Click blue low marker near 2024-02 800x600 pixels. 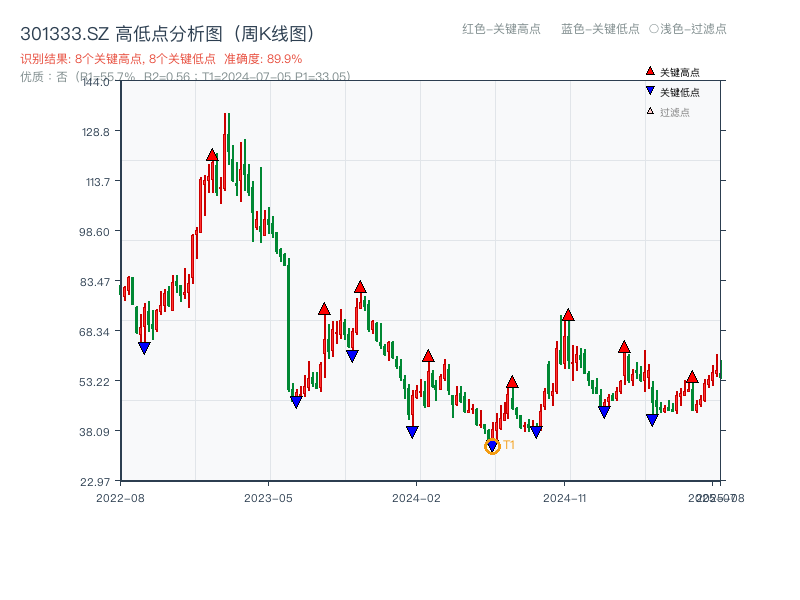[413, 430]
